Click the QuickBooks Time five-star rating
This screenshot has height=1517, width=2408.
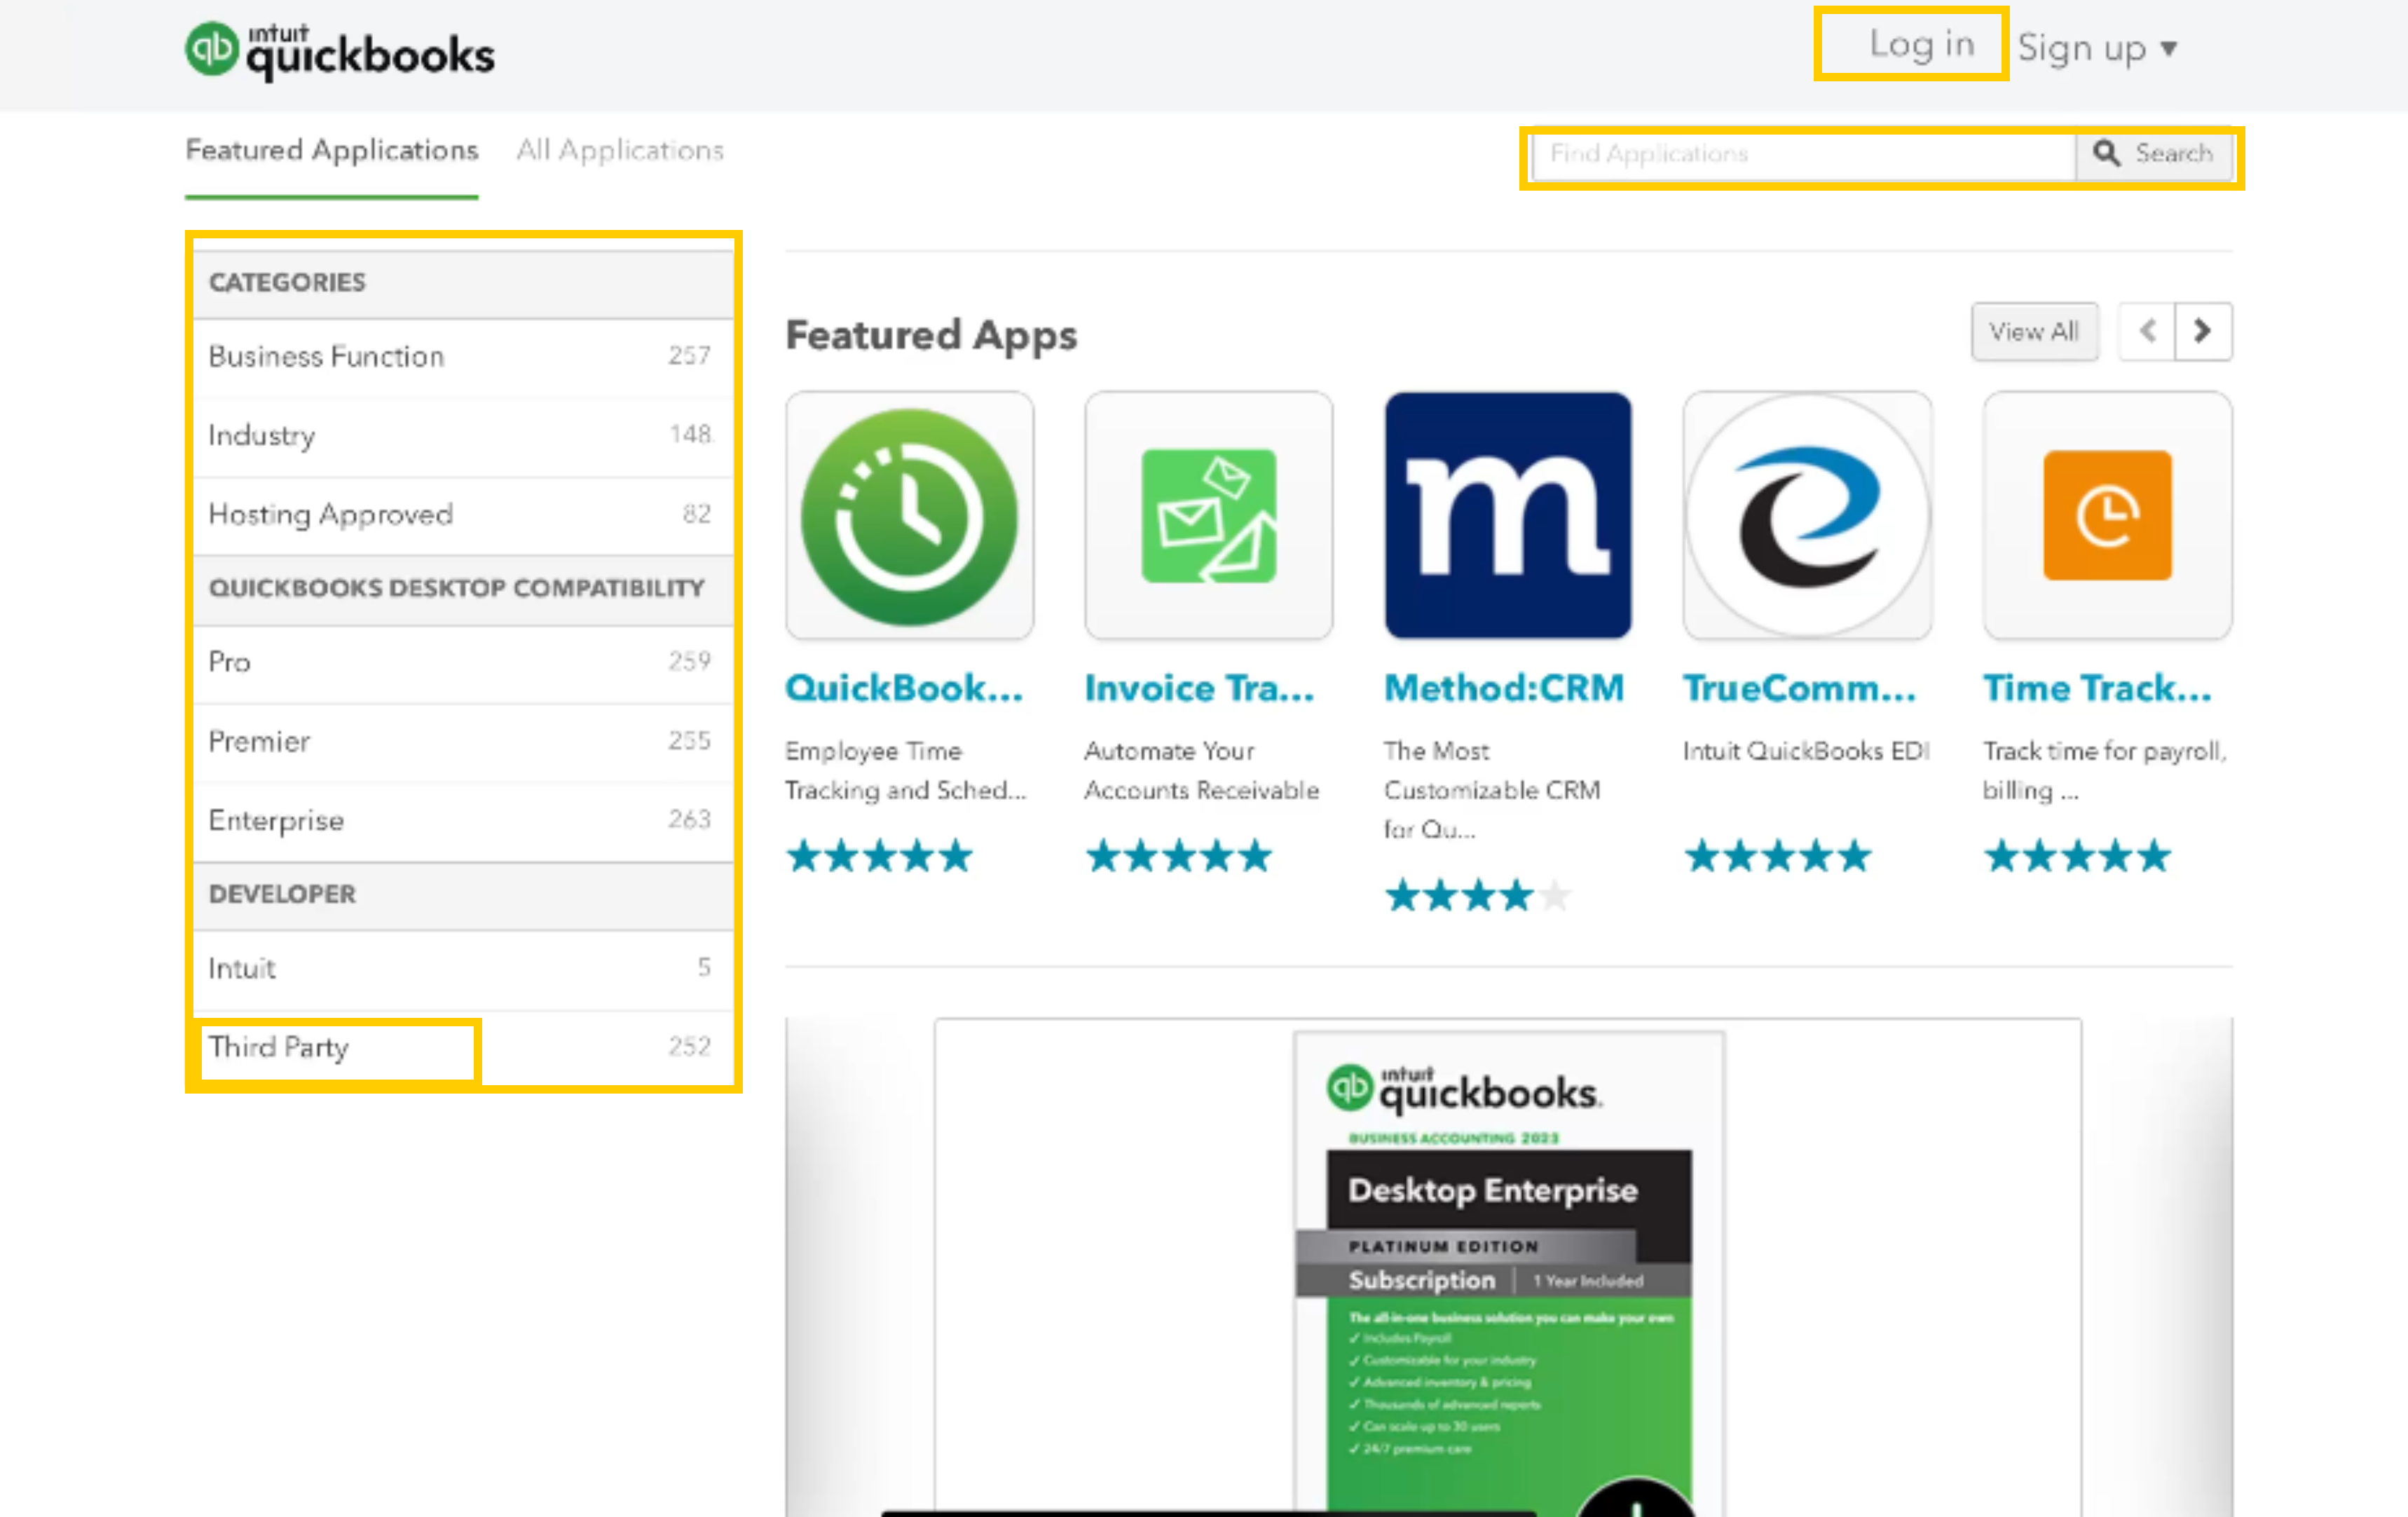pyautogui.click(x=879, y=857)
